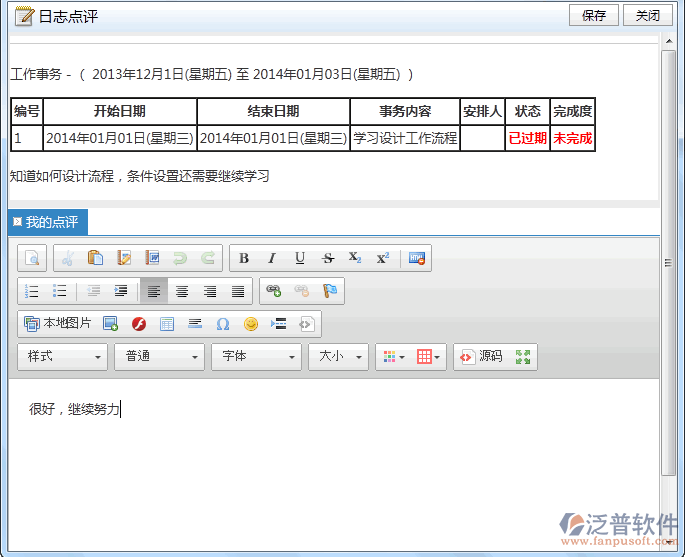The width and height of the screenshot is (689, 557).
Task: Toggle the numbered list button
Action: point(32,291)
